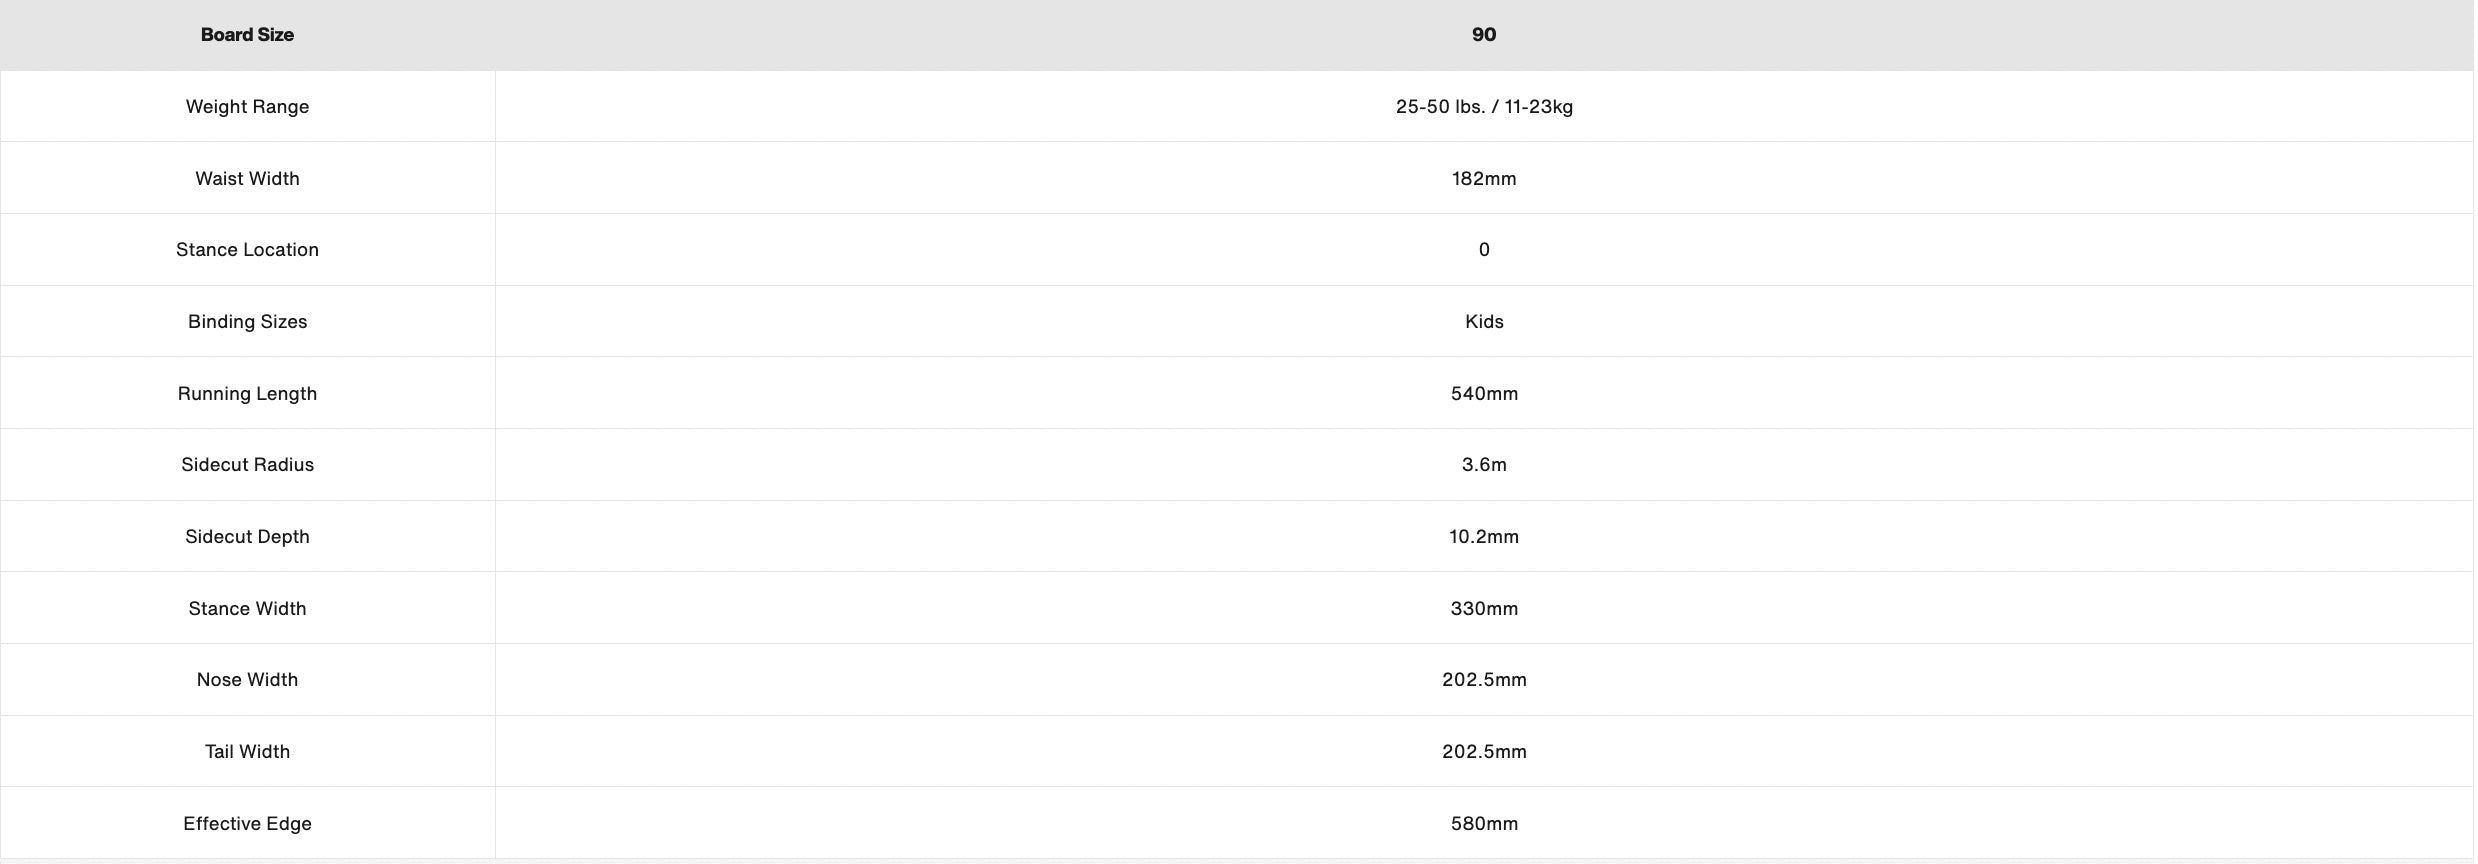Click the Weight Range row label
Viewport: 2478px width, 864px height.
coord(247,107)
